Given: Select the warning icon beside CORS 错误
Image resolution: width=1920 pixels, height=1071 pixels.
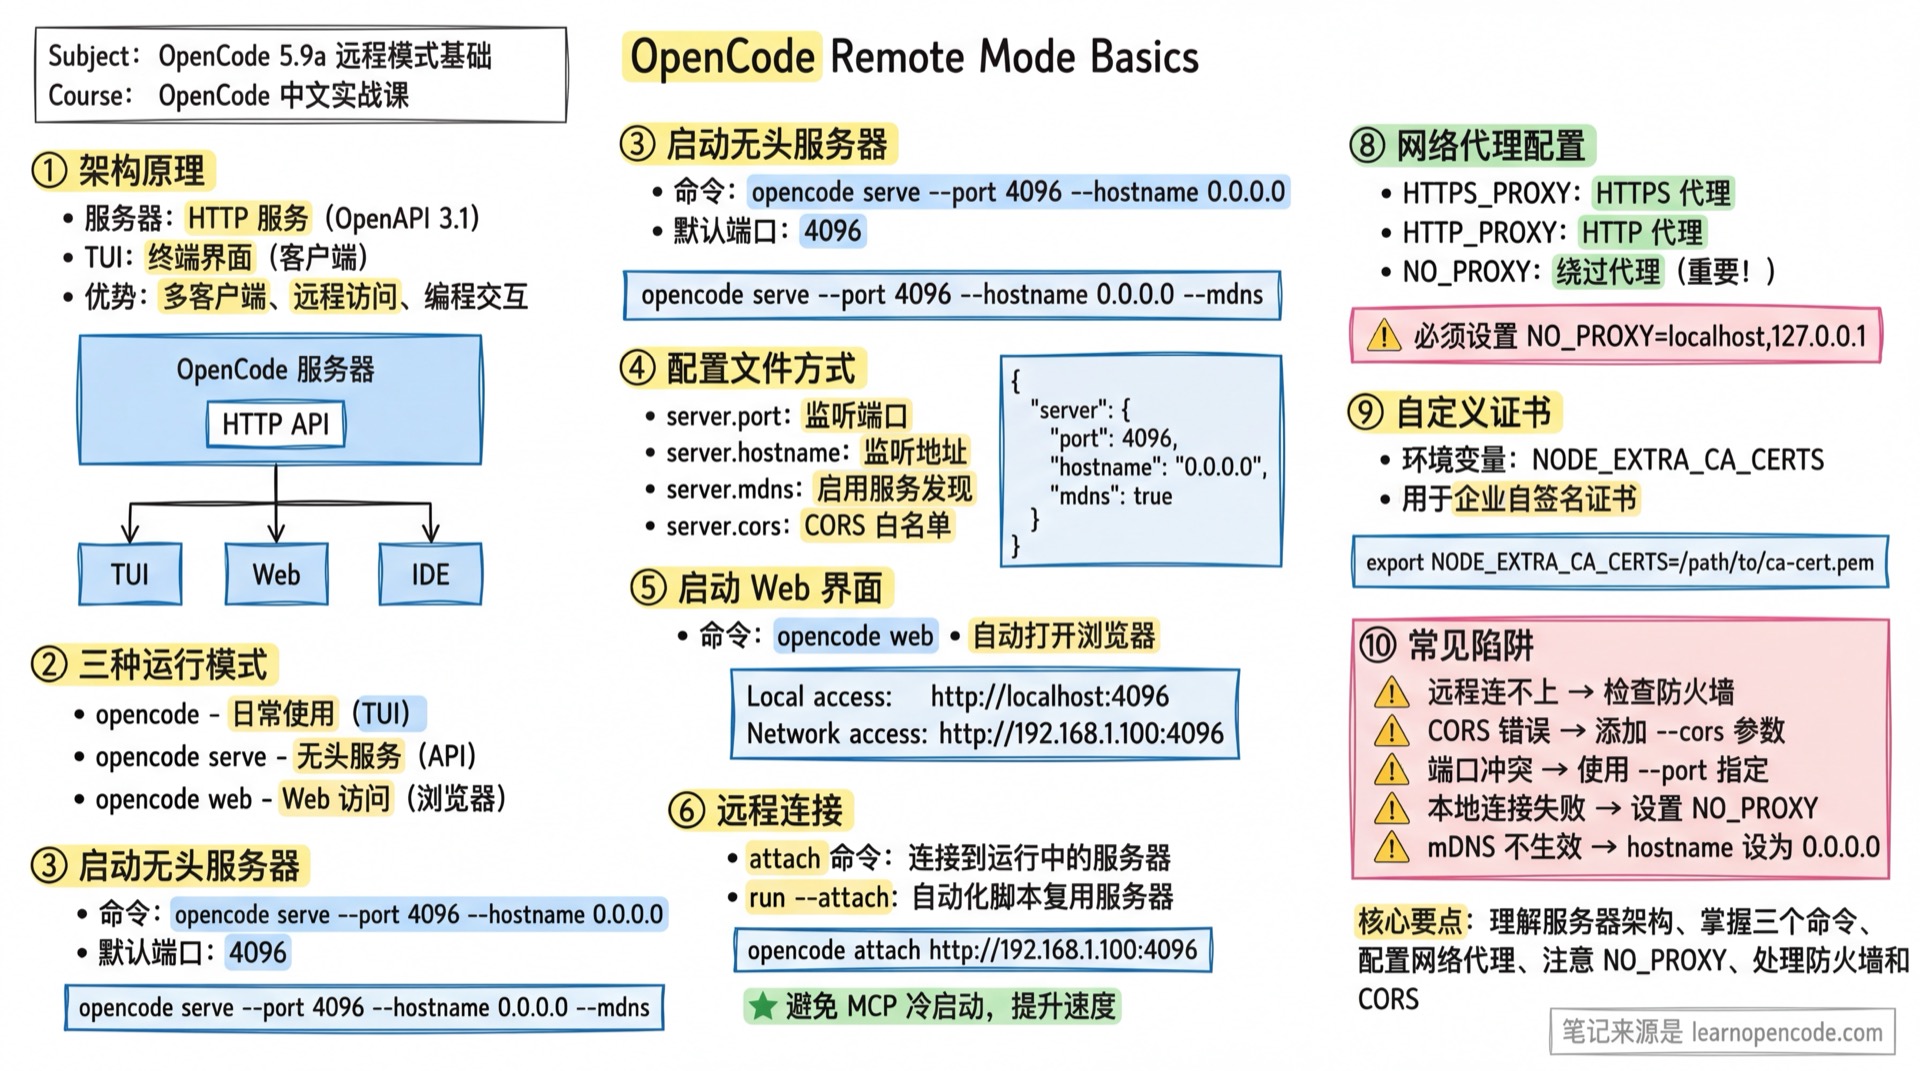Looking at the screenshot, I should tap(1391, 731).
